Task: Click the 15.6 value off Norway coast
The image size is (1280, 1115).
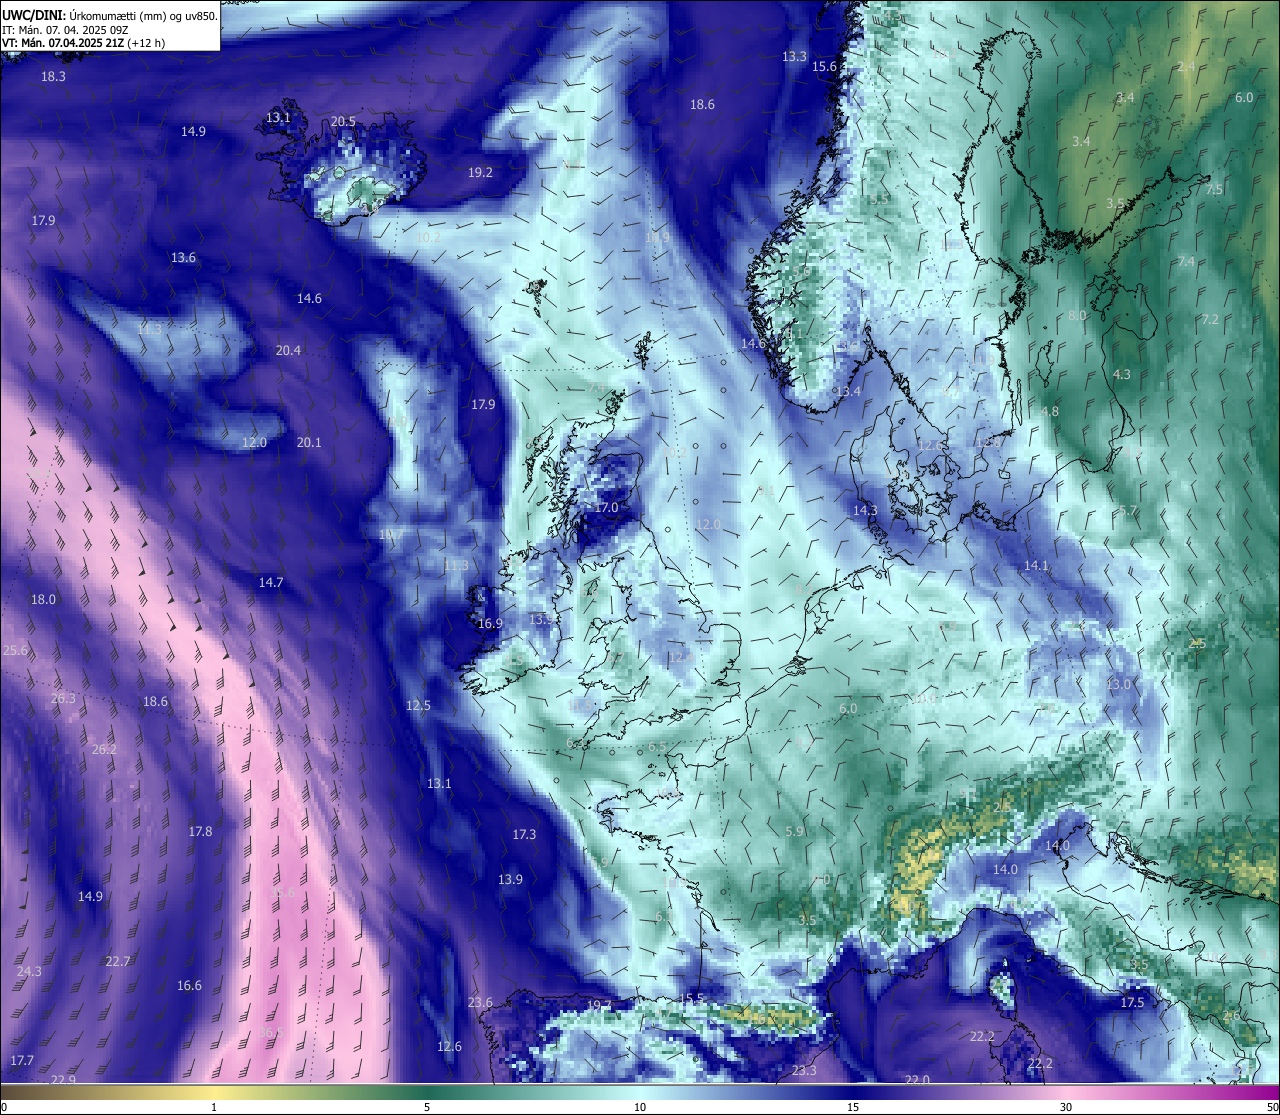Action: point(824,66)
